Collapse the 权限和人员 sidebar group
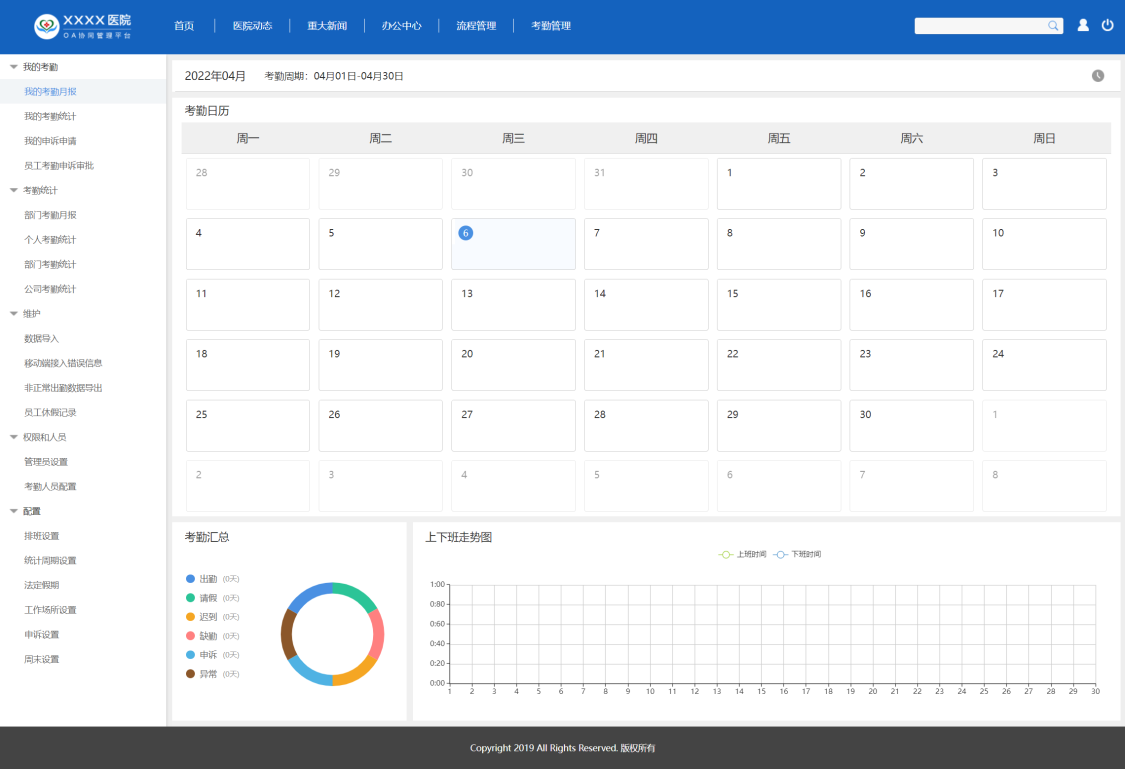Screen dimensions: 1125x769 [x=14, y=437]
